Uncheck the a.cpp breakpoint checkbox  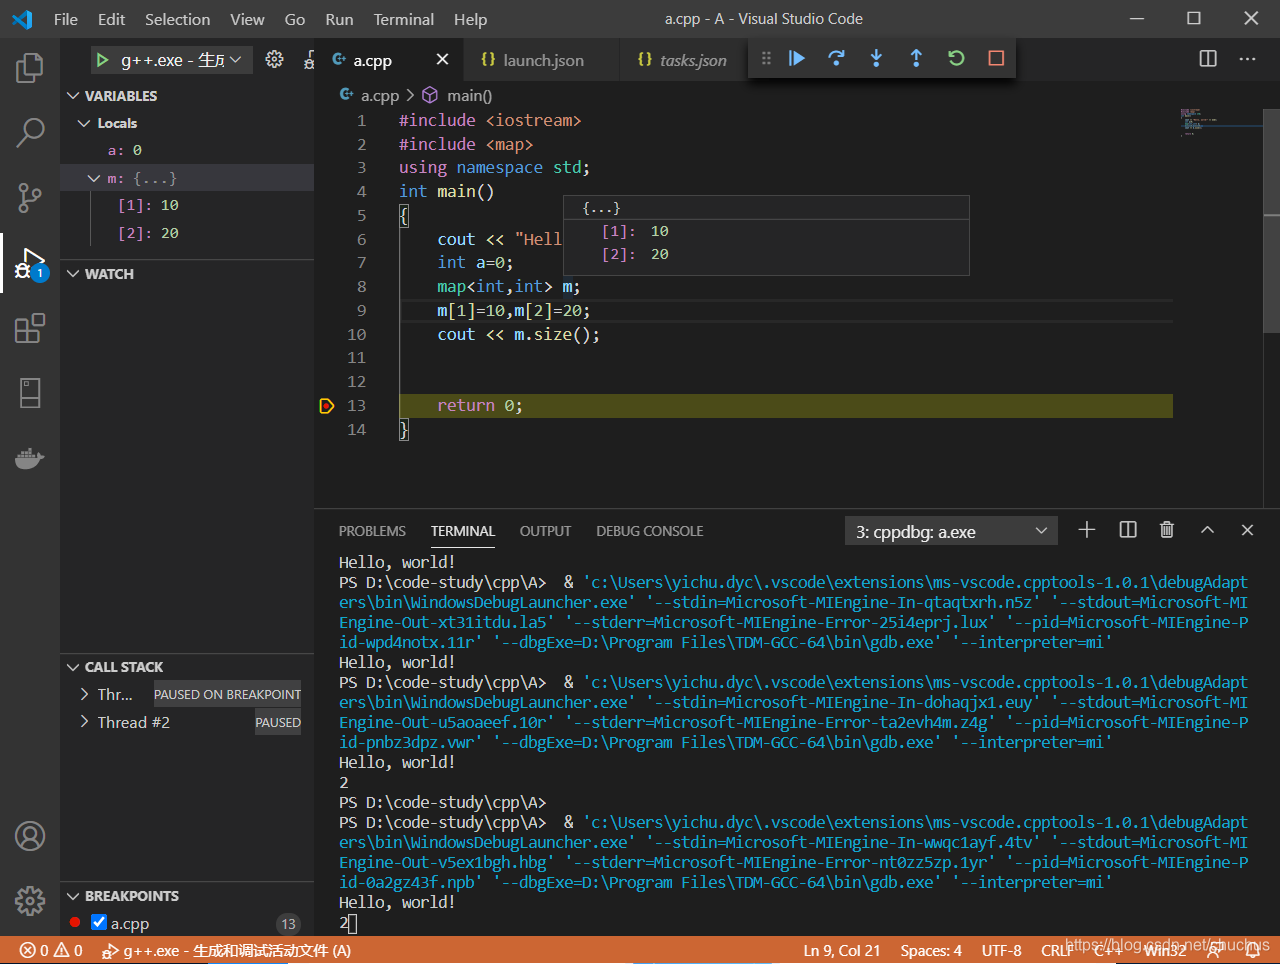[x=99, y=922]
